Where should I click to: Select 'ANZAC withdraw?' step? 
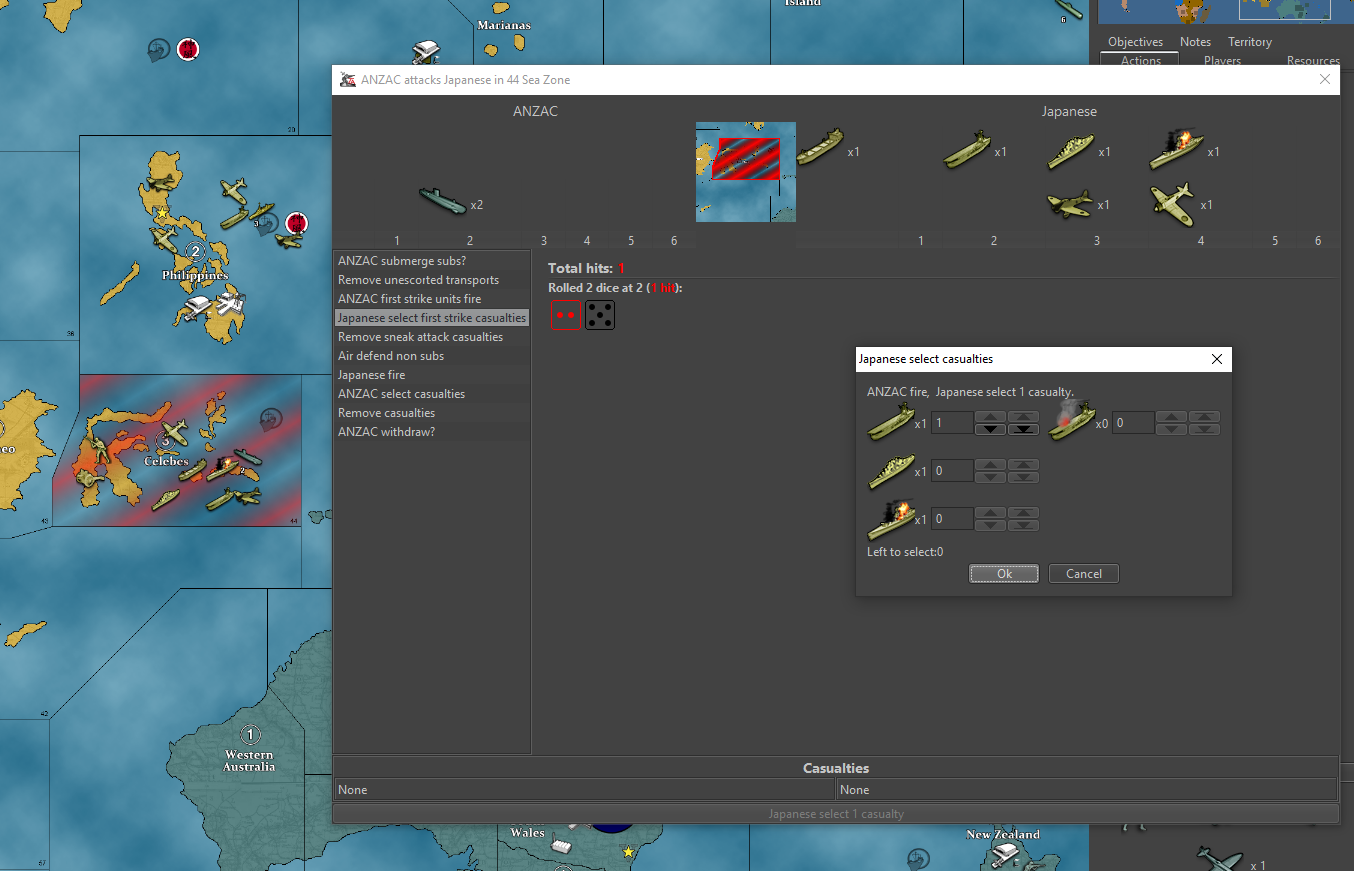click(x=431, y=432)
